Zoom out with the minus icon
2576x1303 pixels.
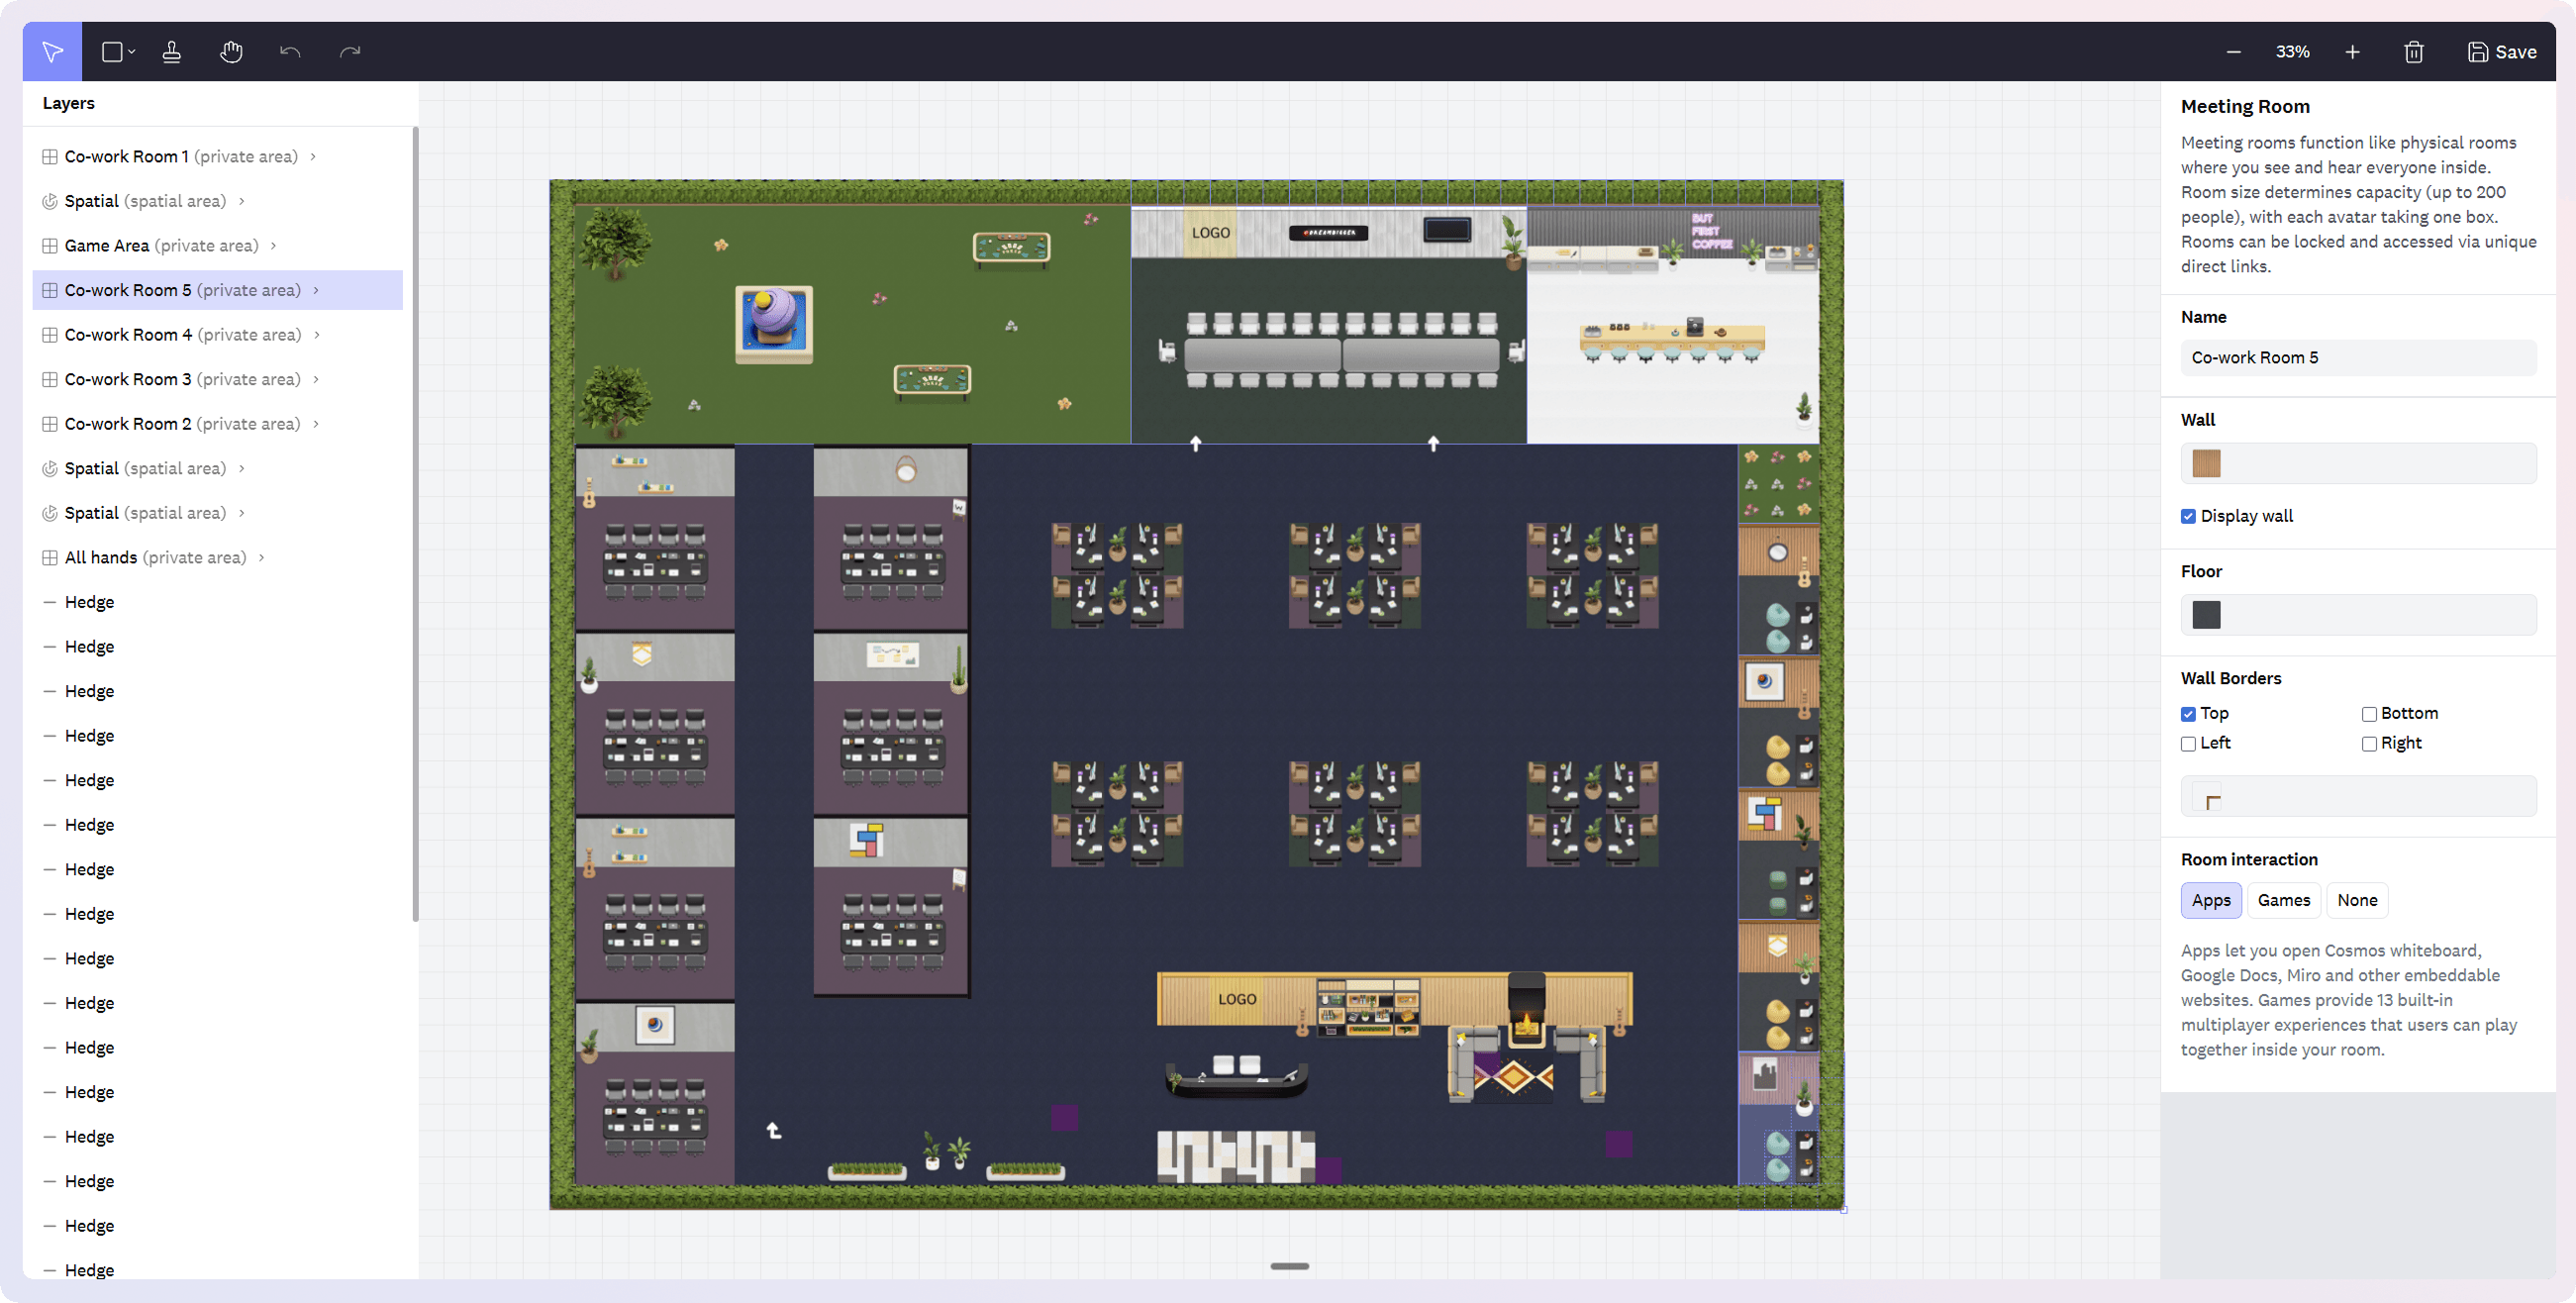point(2233,52)
